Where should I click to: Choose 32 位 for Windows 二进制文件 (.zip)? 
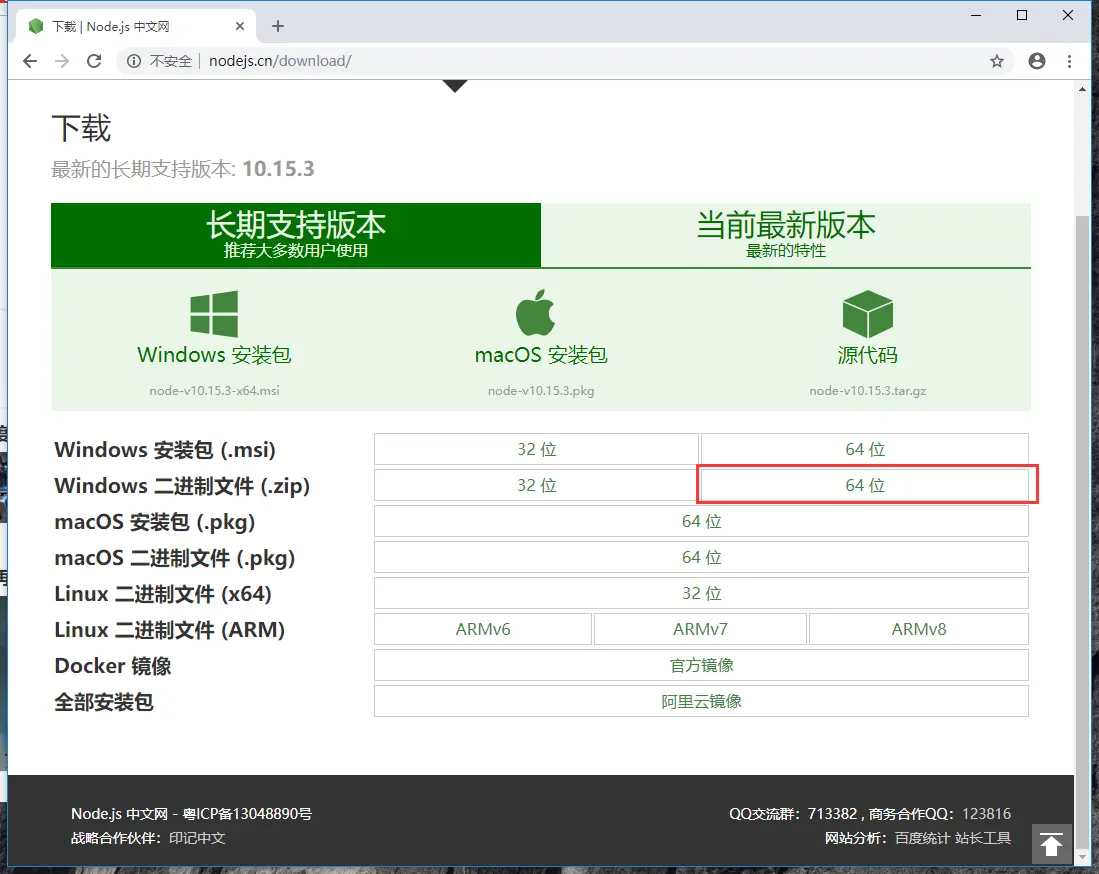[x=536, y=485]
